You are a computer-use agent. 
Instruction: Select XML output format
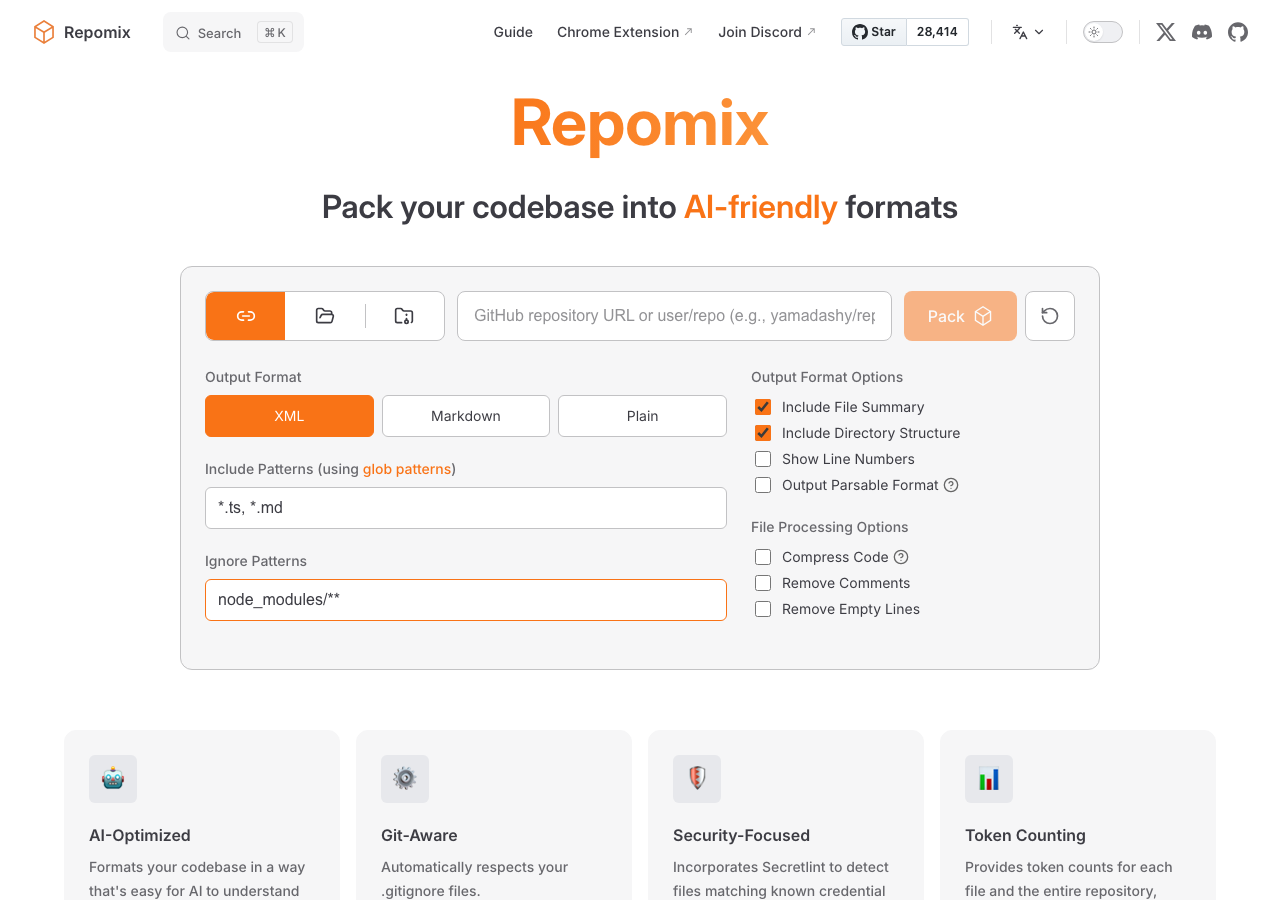pyautogui.click(x=289, y=416)
